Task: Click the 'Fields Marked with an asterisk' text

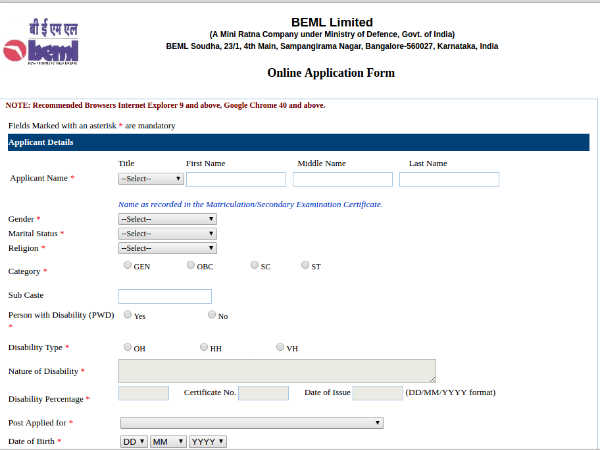Action: pos(92,126)
